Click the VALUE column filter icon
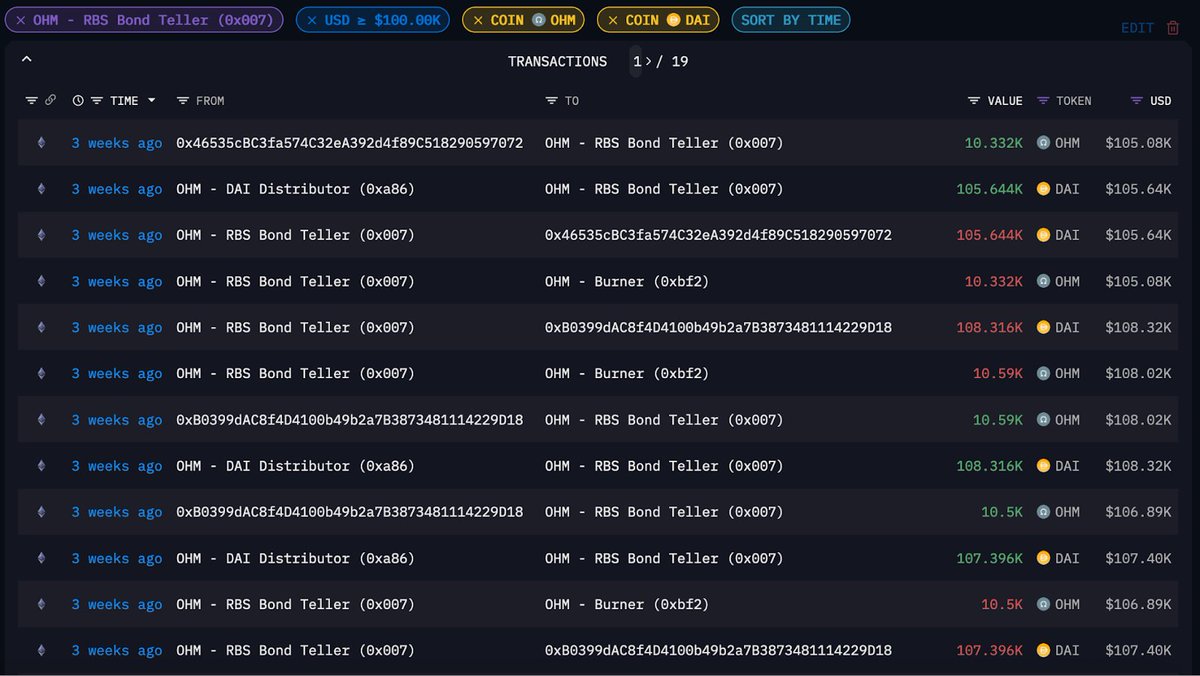 pos(972,100)
